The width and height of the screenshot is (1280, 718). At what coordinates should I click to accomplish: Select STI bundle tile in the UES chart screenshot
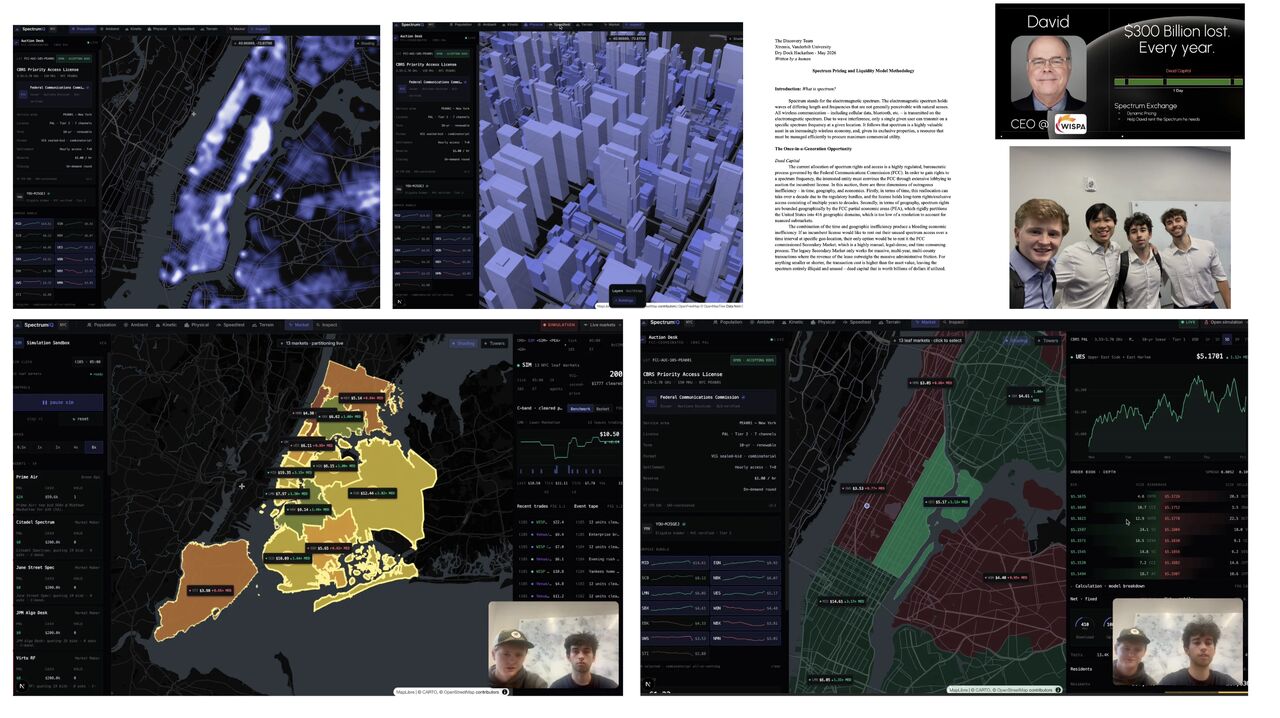[675, 654]
